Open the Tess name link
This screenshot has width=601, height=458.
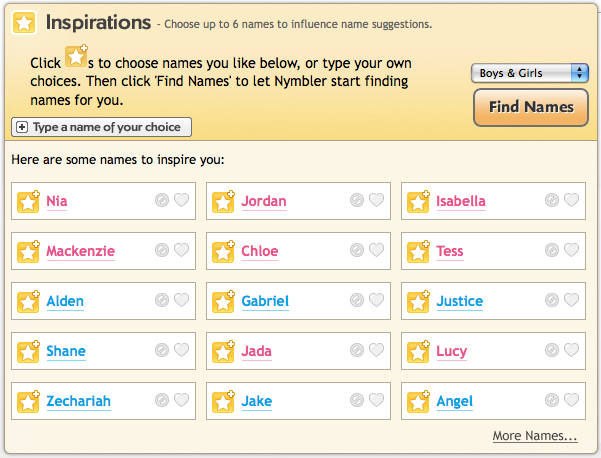[450, 251]
